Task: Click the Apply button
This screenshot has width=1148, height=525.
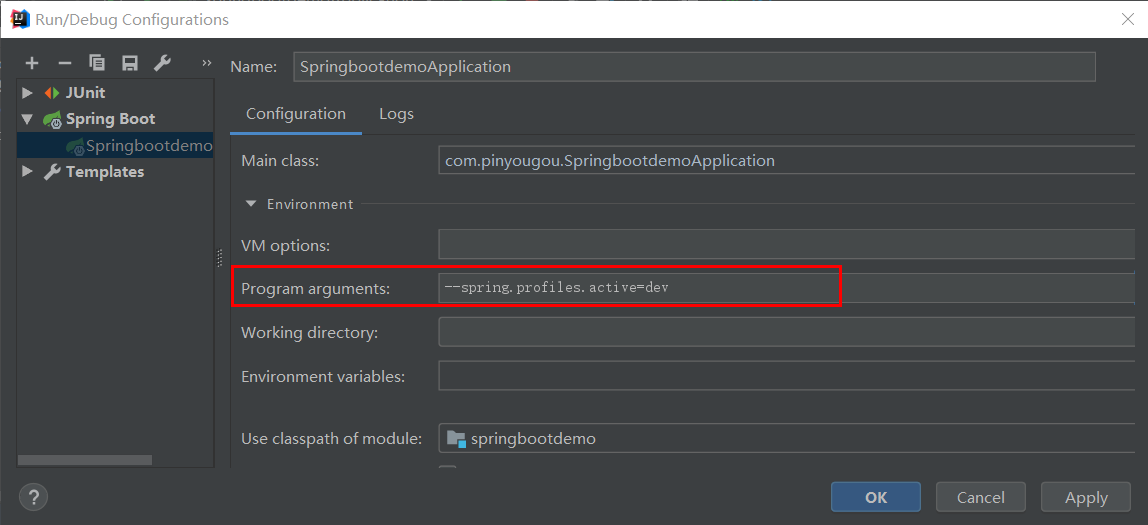Action: (1086, 497)
